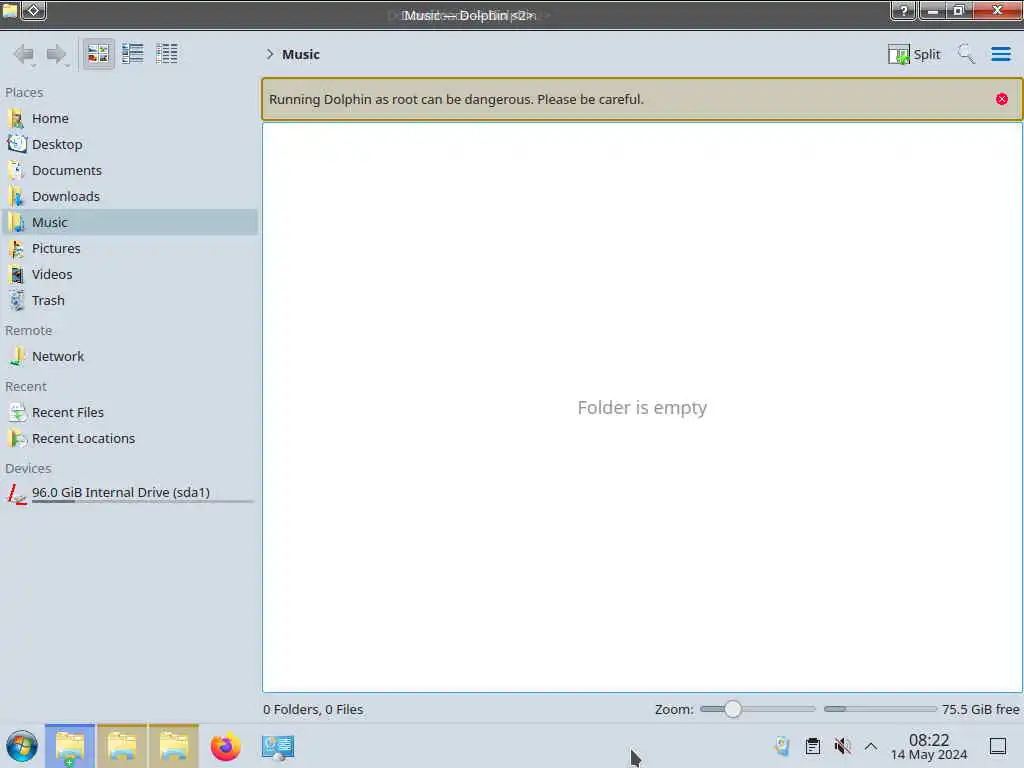Screen dimensions: 1024x768
Task: Open Recent Files
Action: pyautogui.click(x=130, y=413)
